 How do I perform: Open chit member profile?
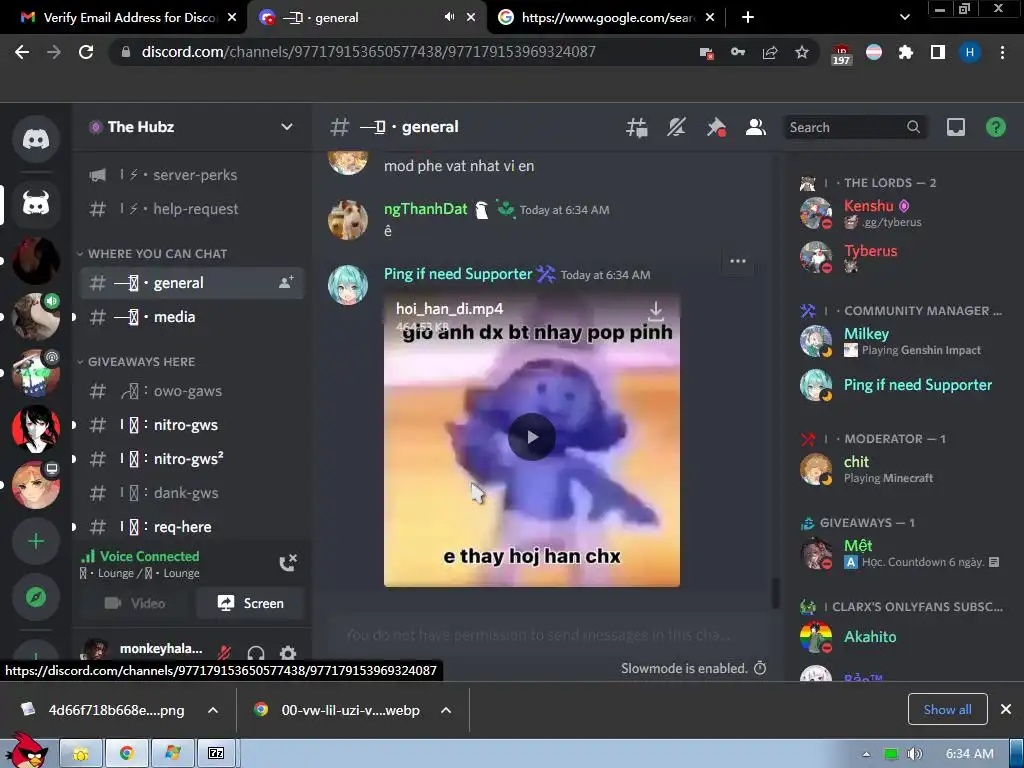click(901, 469)
